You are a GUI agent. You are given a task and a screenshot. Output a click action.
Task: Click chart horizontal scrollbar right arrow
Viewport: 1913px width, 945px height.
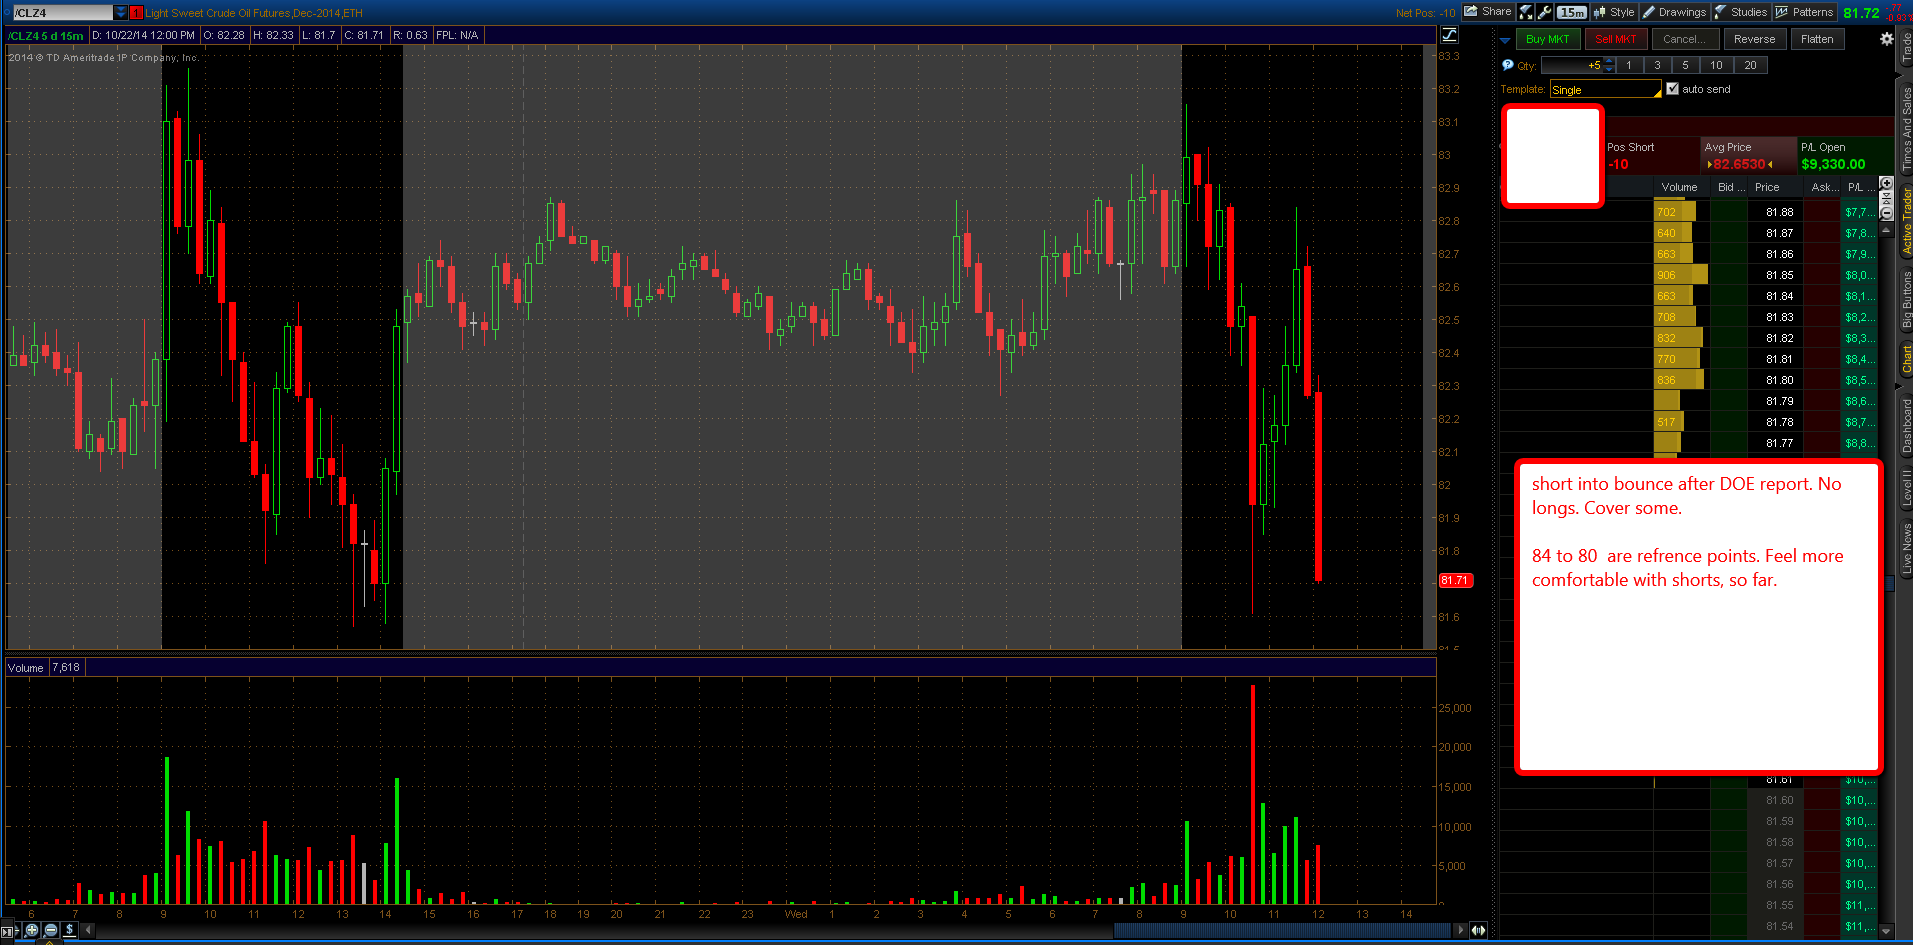[1460, 930]
